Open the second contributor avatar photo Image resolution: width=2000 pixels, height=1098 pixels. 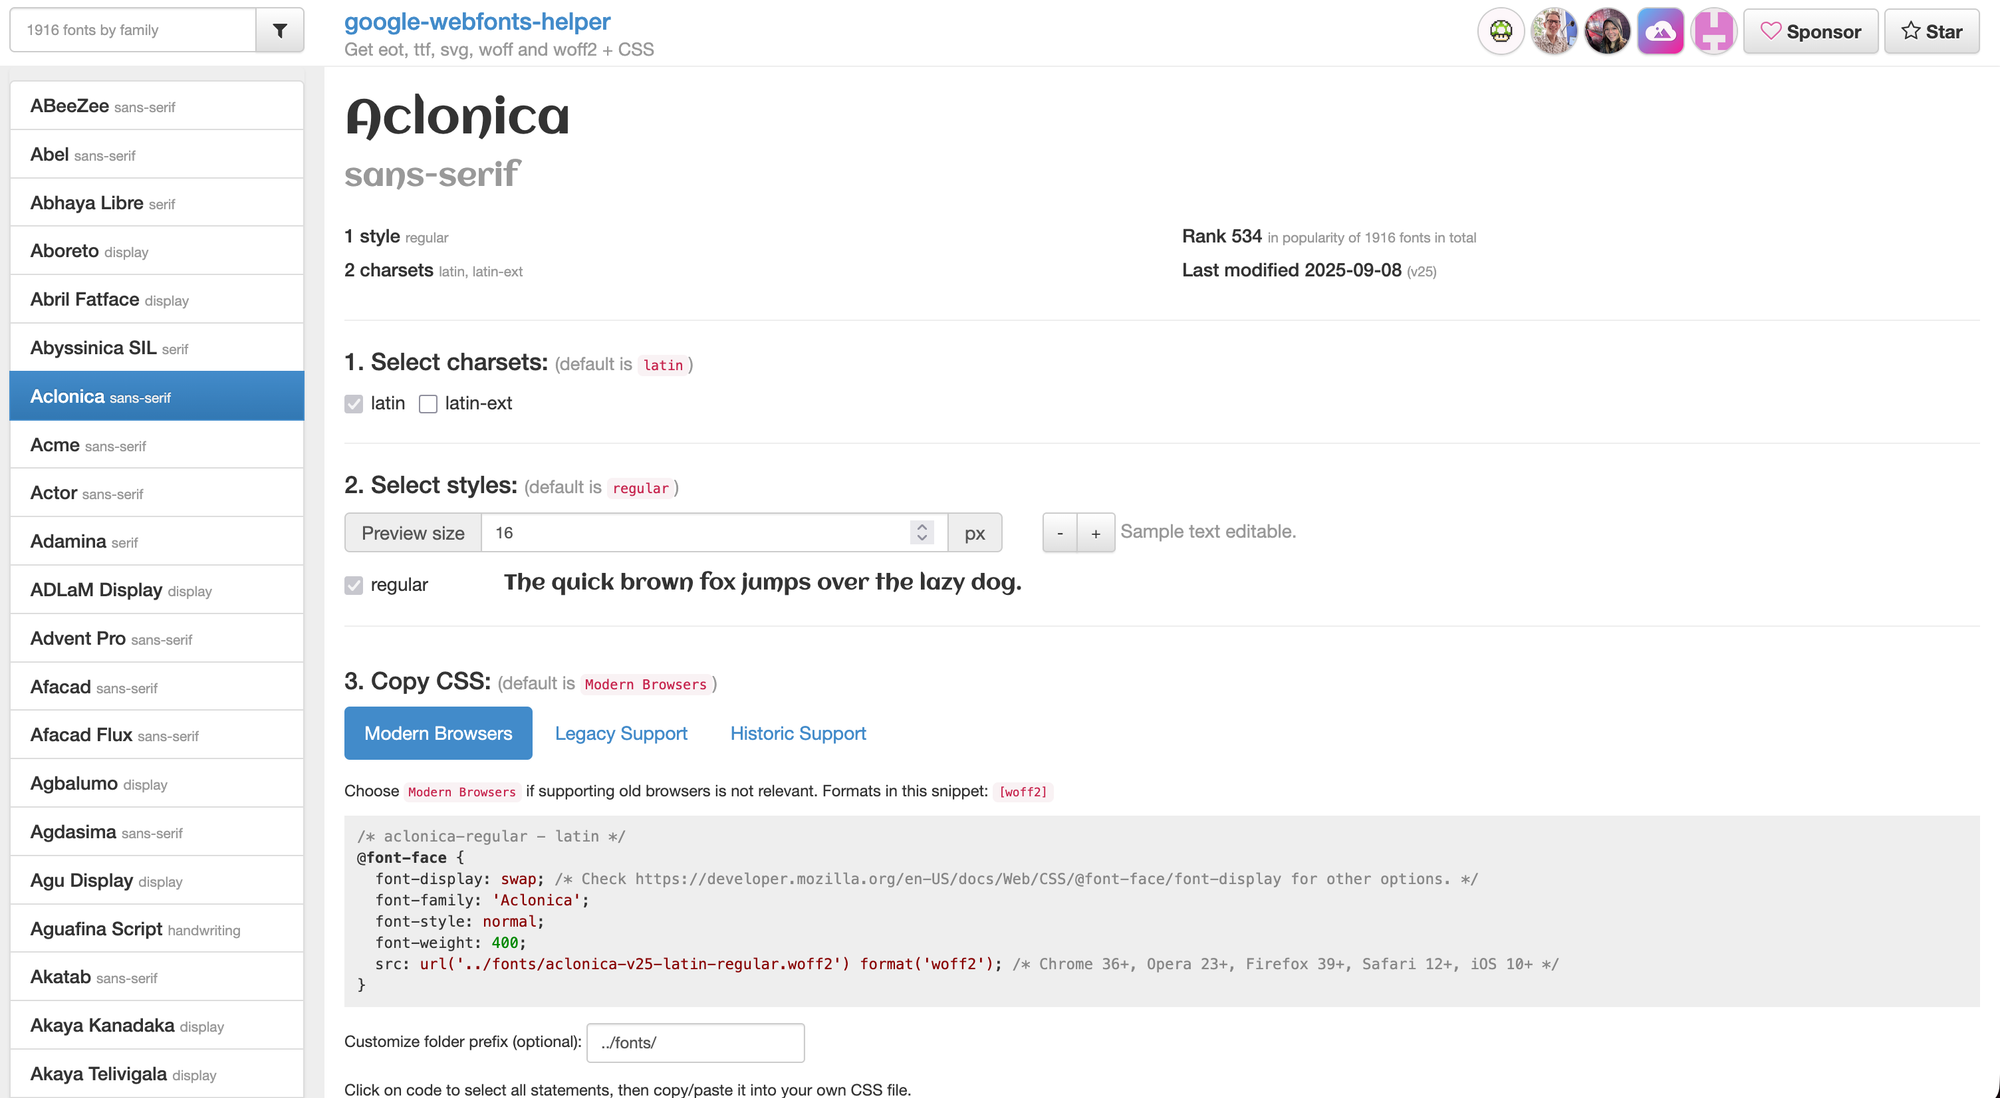tap(1607, 31)
